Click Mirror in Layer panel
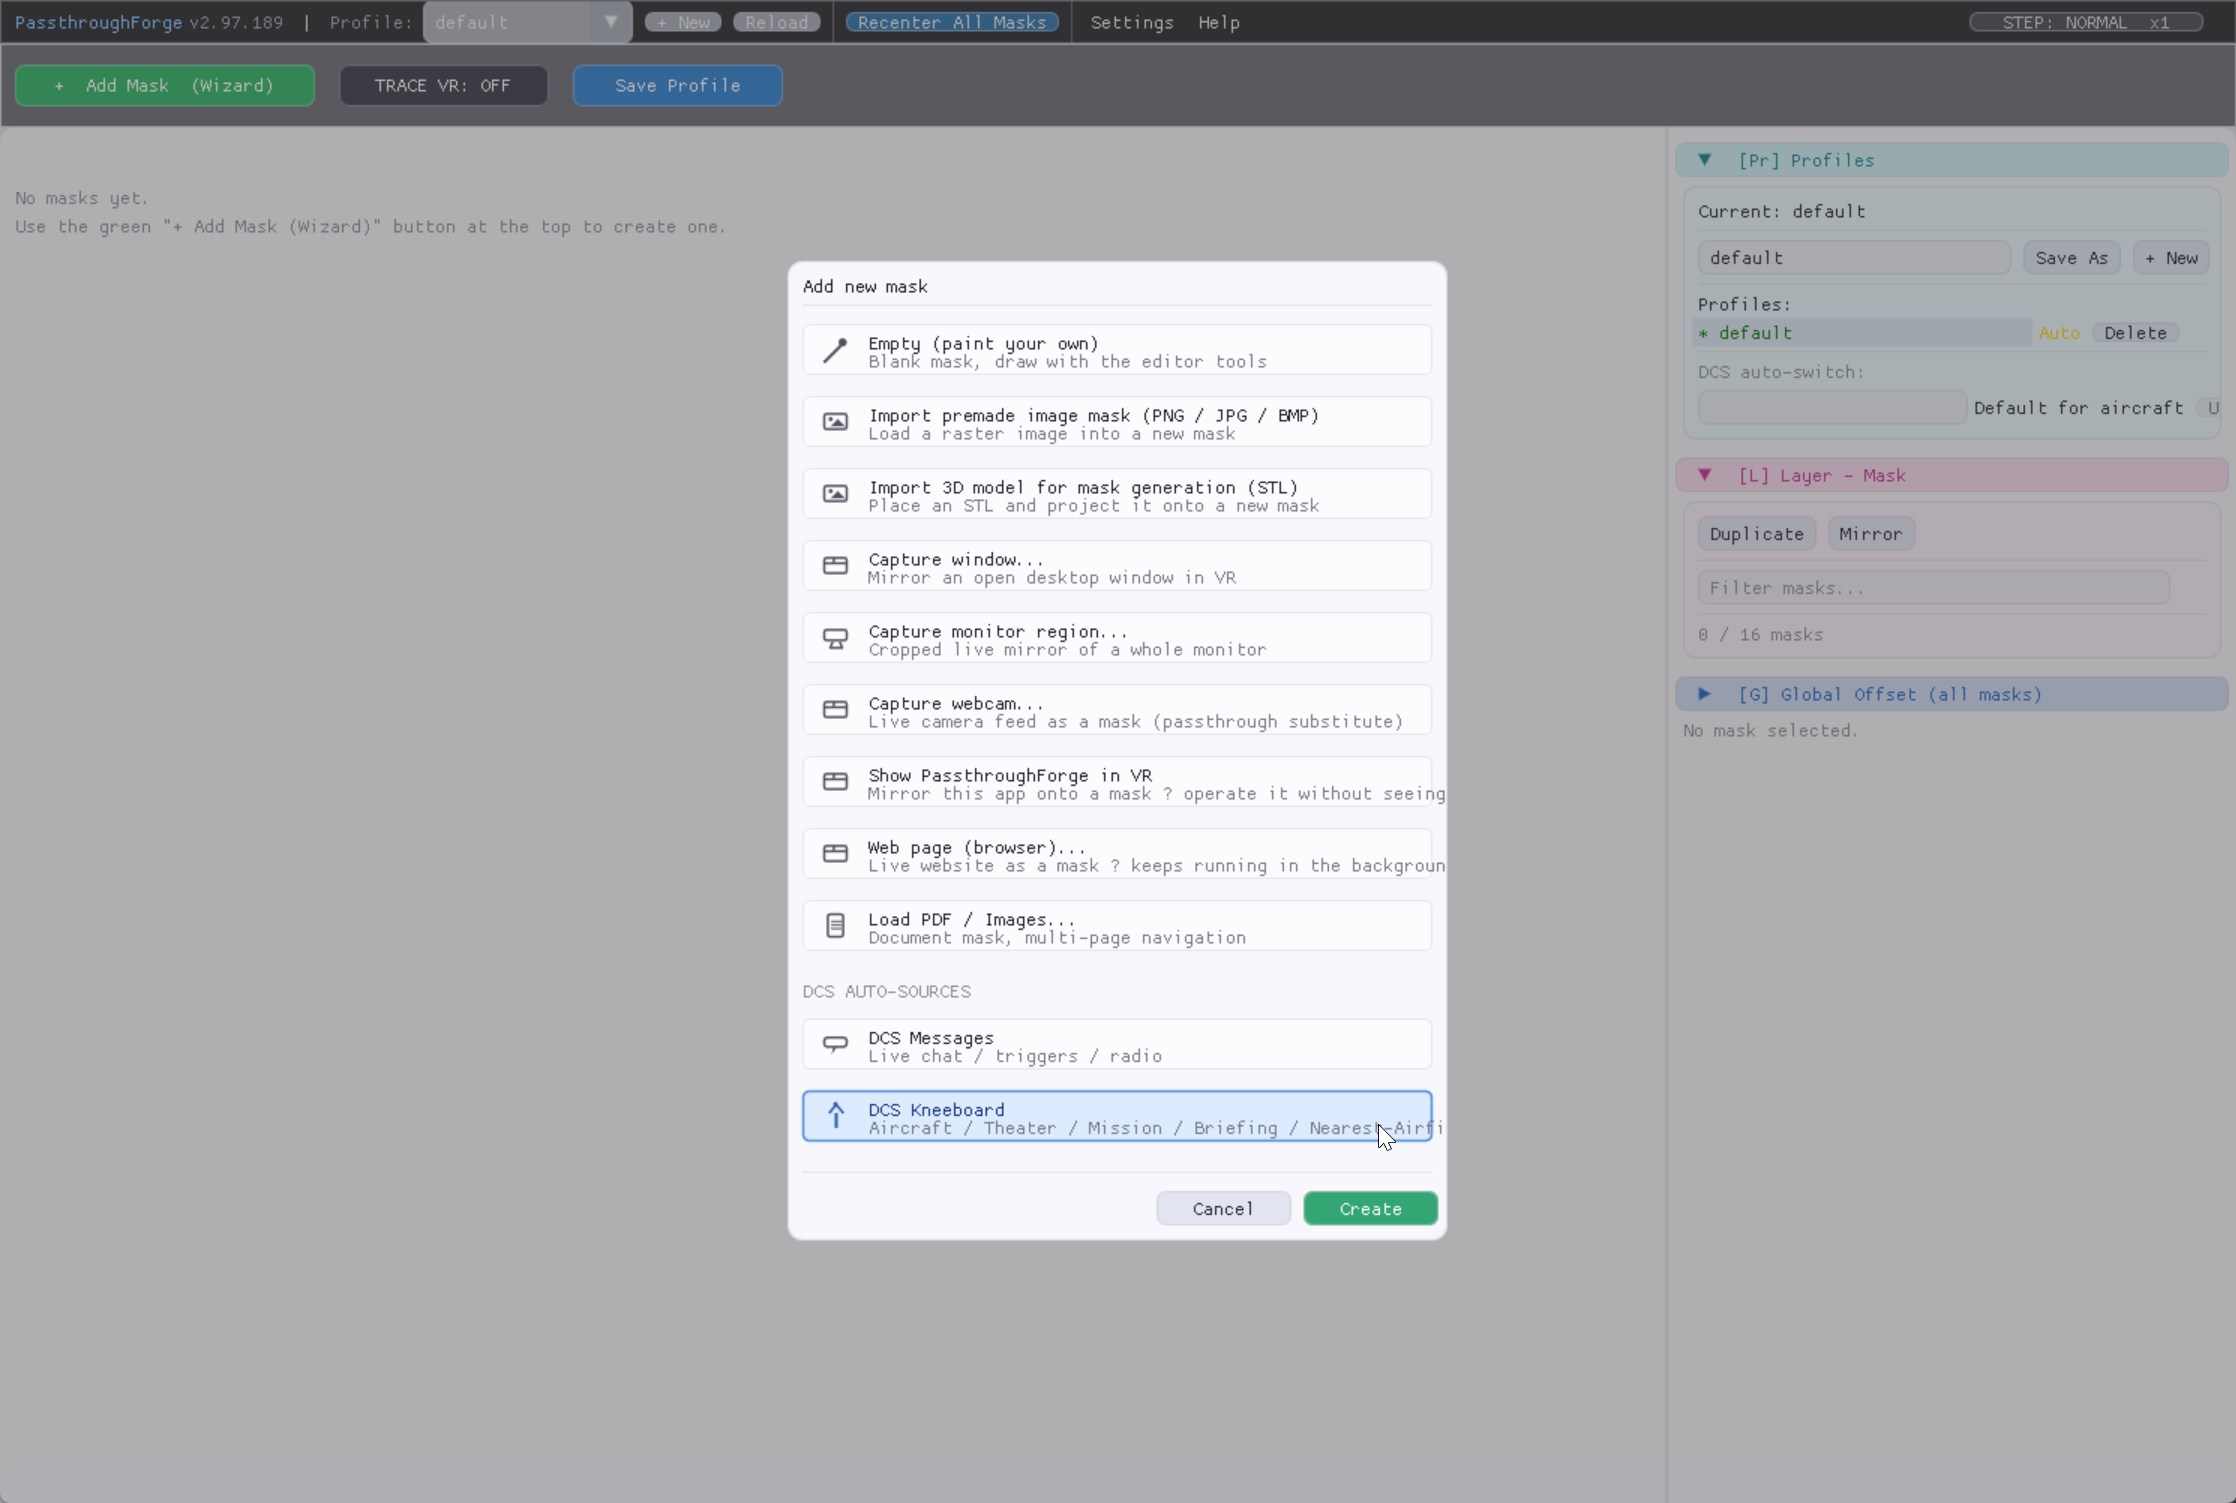This screenshot has height=1503, width=2236. point(1870,533)
